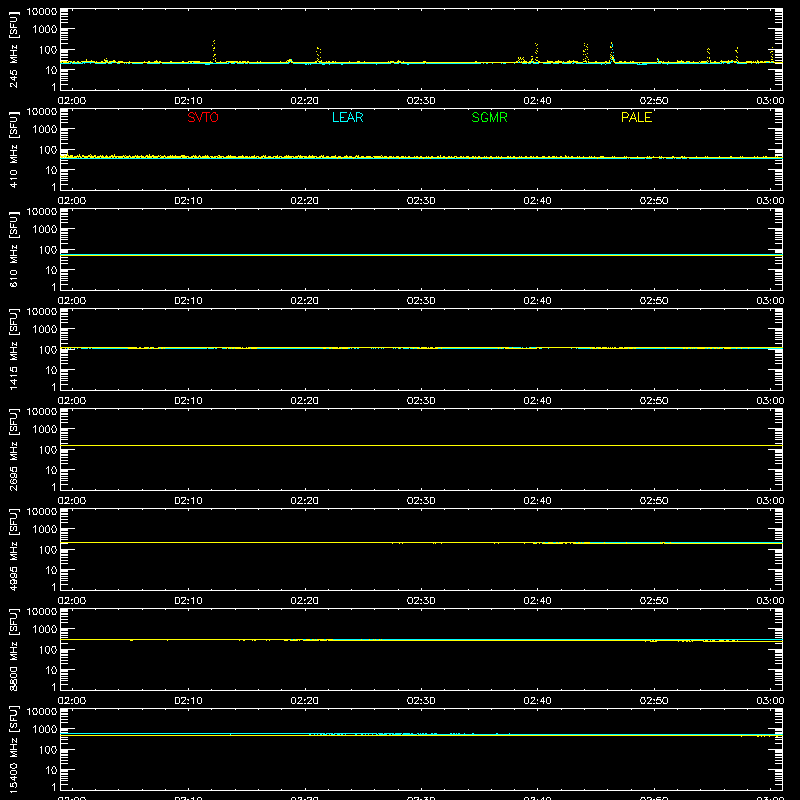
Task: Click the 245 MHz burst spike near 02:12
Action: (x=214, y=51)
